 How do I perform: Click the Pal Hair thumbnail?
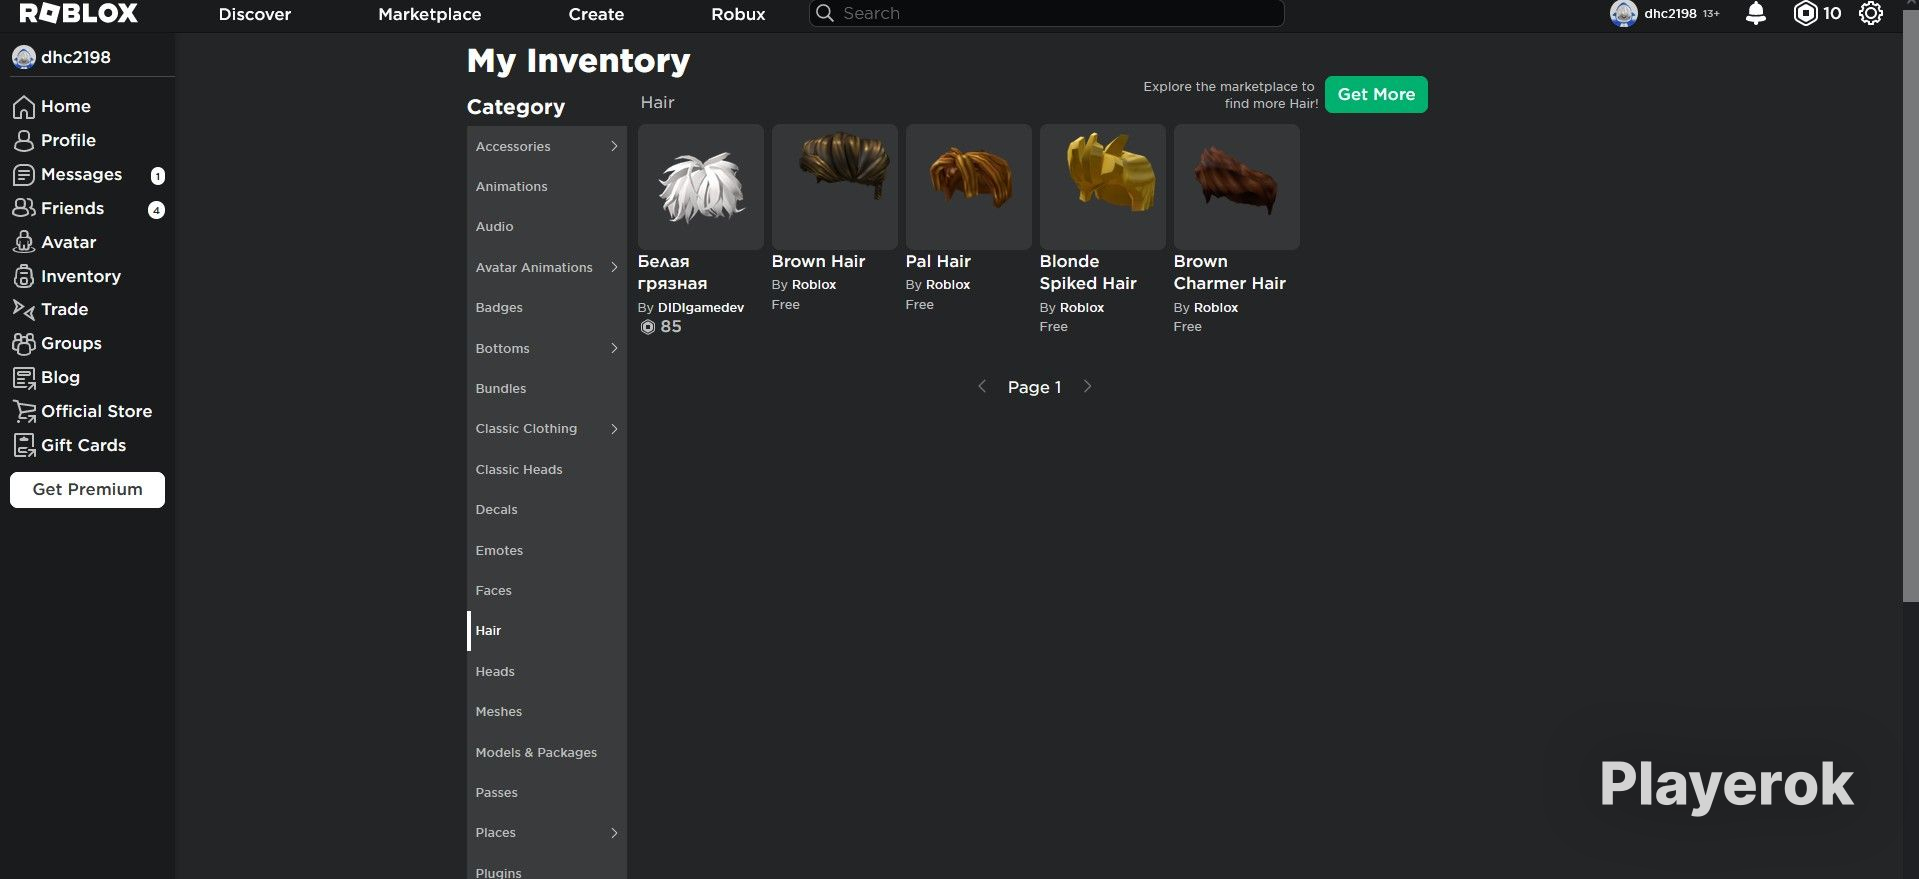pos(969,187)
